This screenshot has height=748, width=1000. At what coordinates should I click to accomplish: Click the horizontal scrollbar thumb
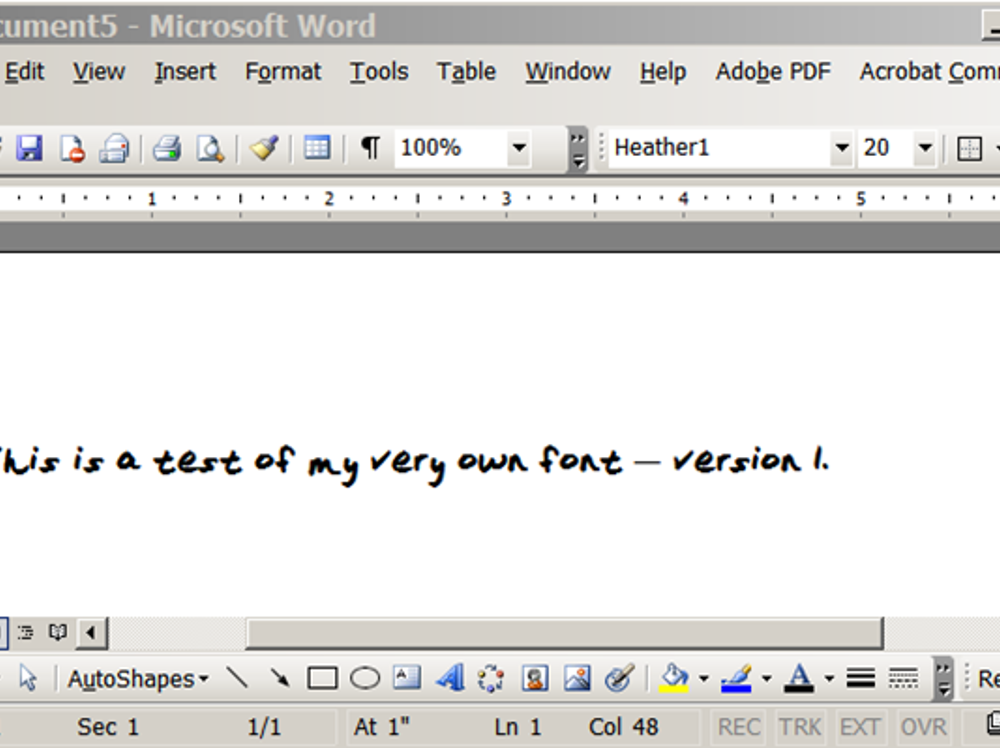(x=564, y=633)
